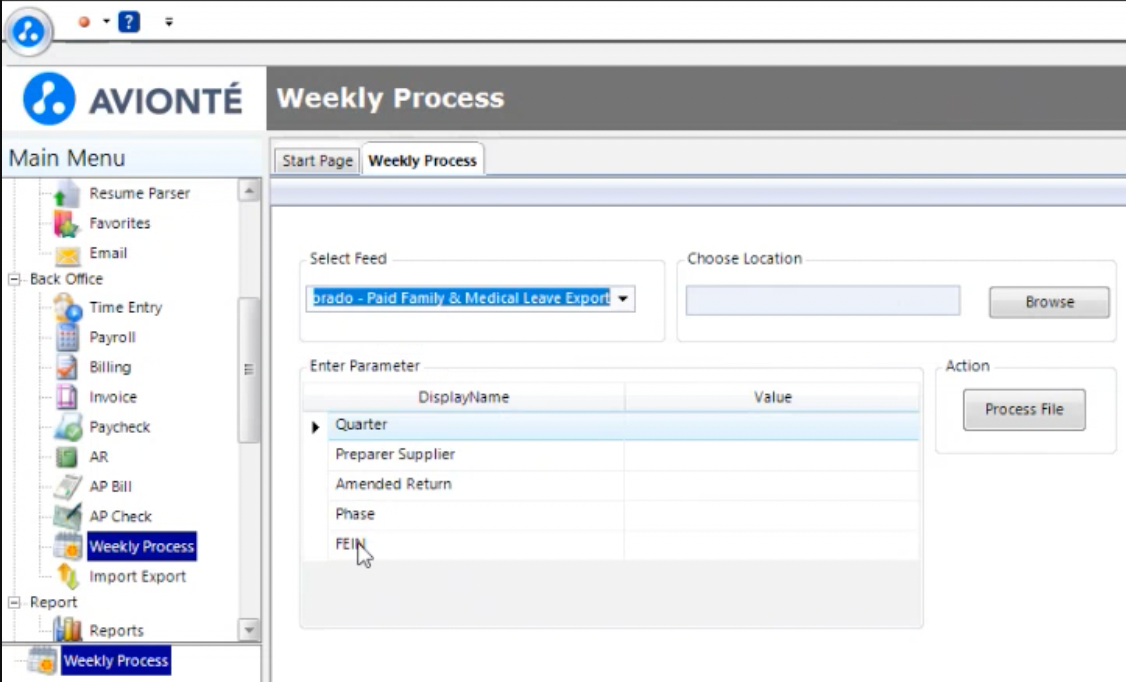Viewport: 1126px width, 682px height.
Task: Click the Process File button
Action: point(1024,410)
